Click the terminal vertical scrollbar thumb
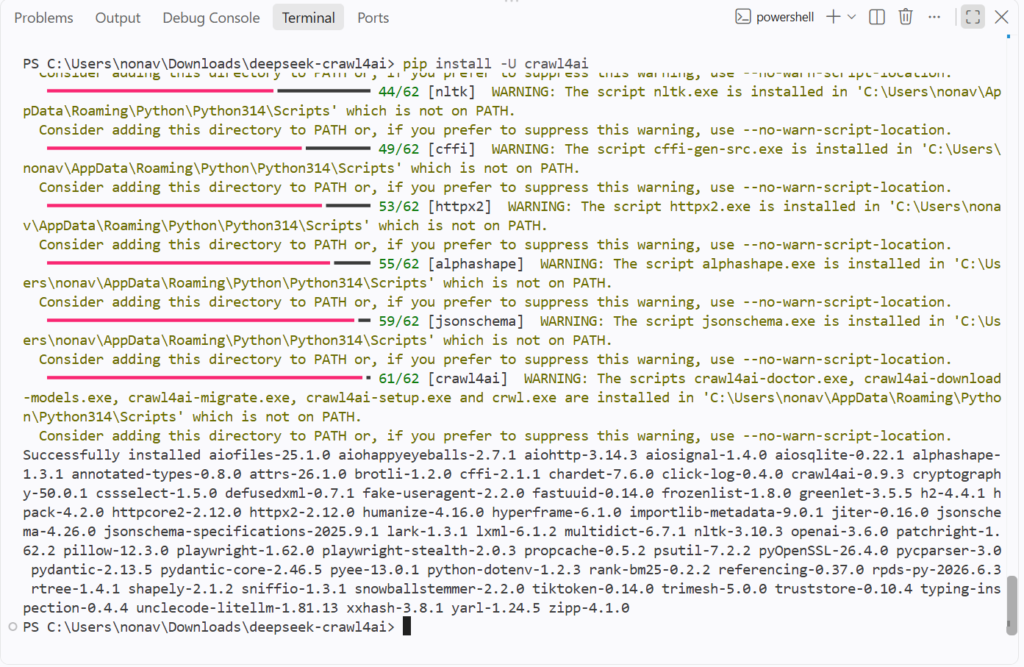The width and height of the screenshot is (1024, 667). 1012,605
